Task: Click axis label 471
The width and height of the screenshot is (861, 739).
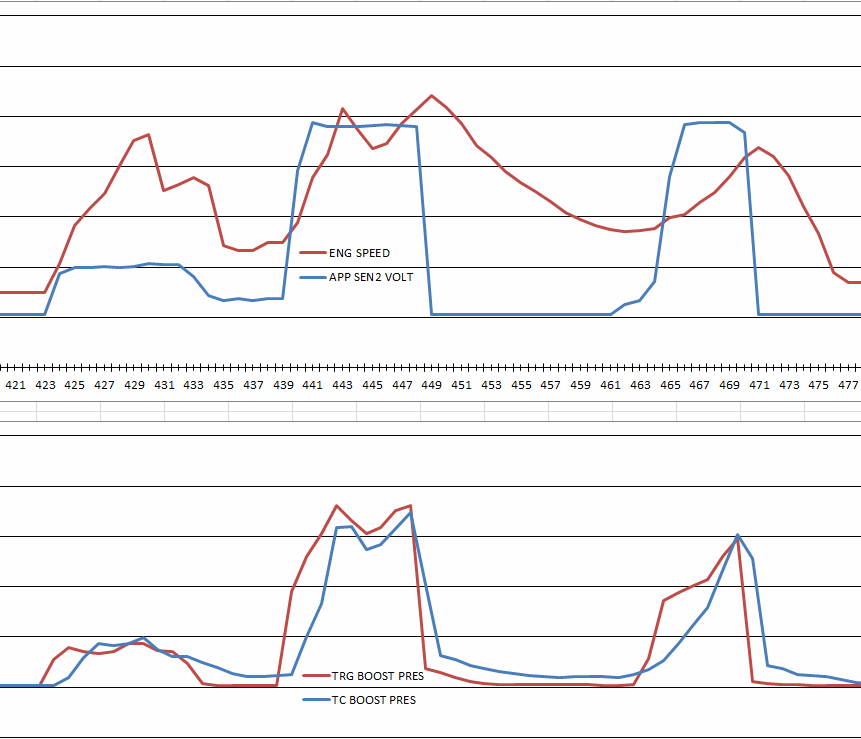Action: (x=759, y=385)
